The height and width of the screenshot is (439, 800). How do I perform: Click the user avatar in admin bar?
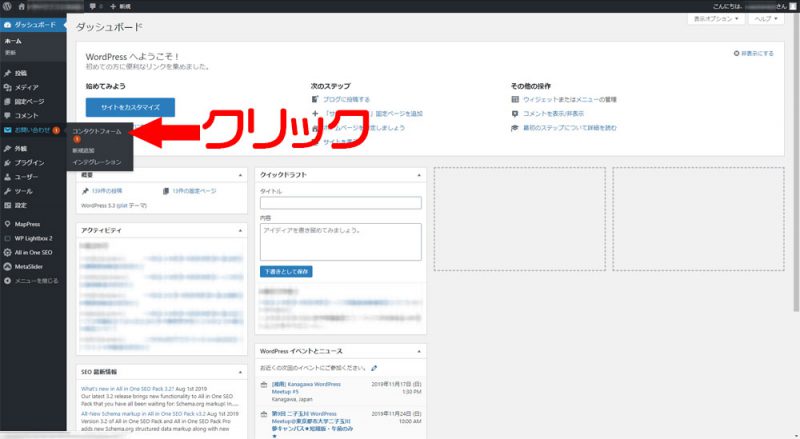[792, 6]
